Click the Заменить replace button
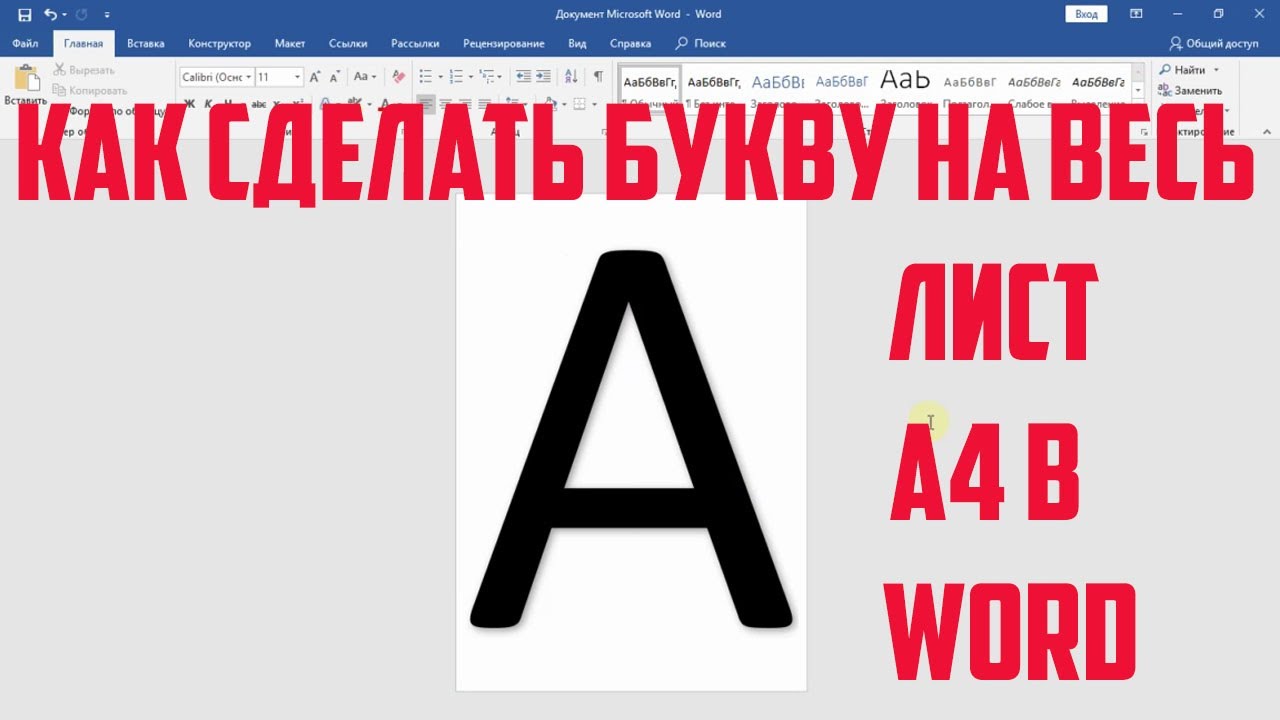 [1190, 90]
